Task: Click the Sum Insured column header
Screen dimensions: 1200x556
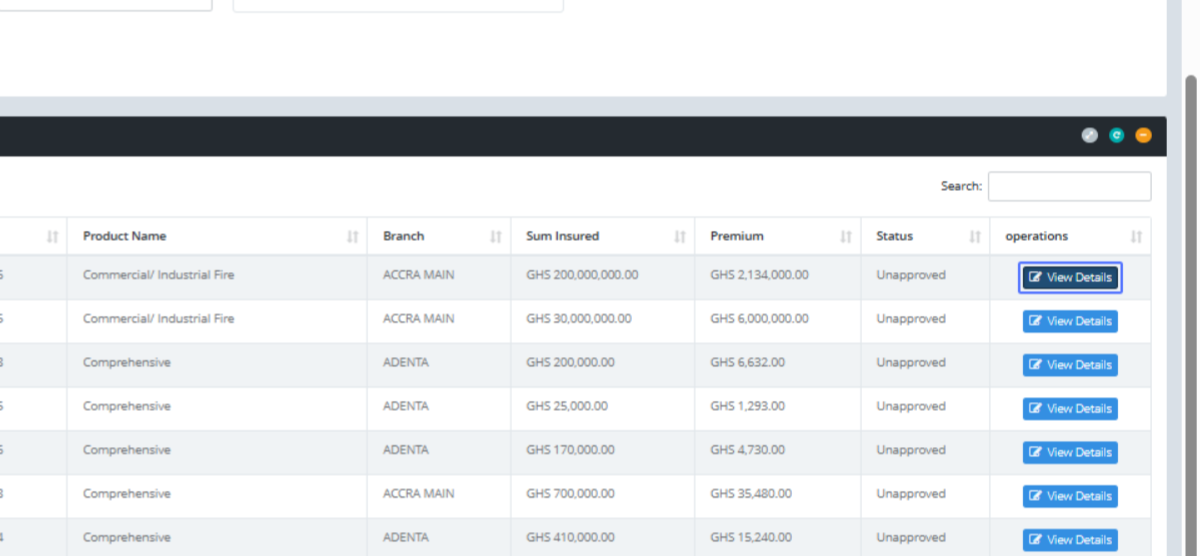Action: [x=563, y=237]
